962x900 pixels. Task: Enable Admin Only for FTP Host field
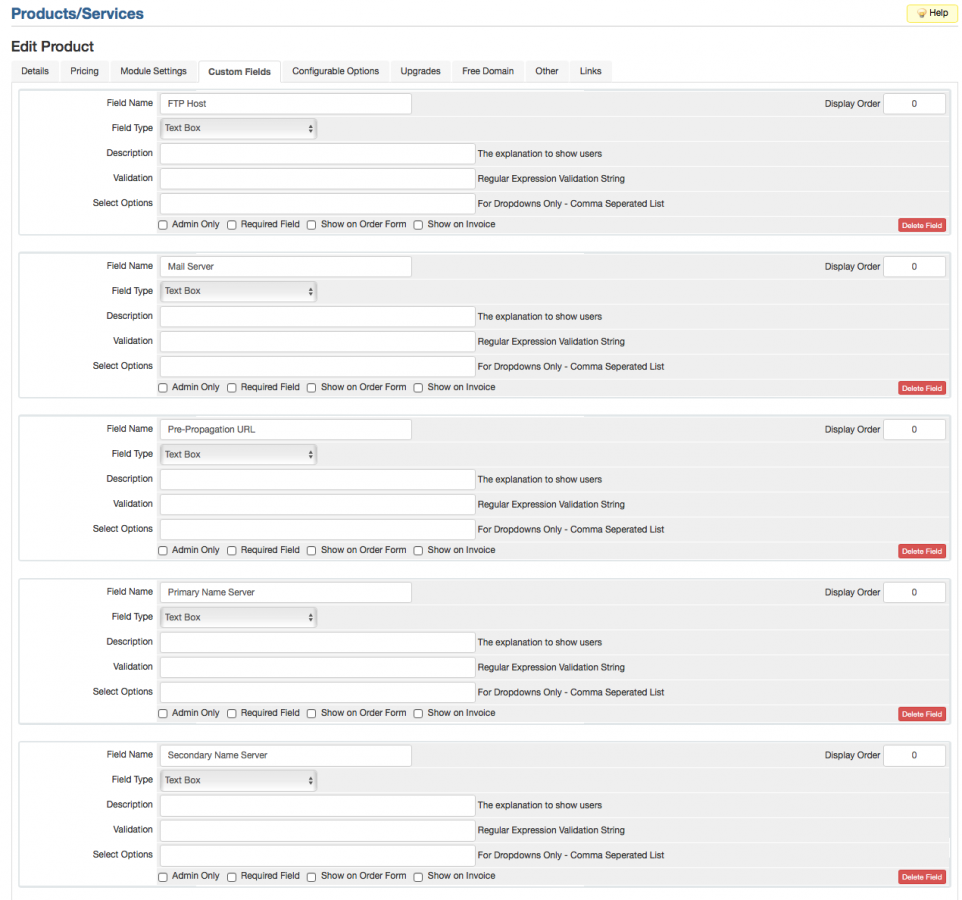coord(163,225)
